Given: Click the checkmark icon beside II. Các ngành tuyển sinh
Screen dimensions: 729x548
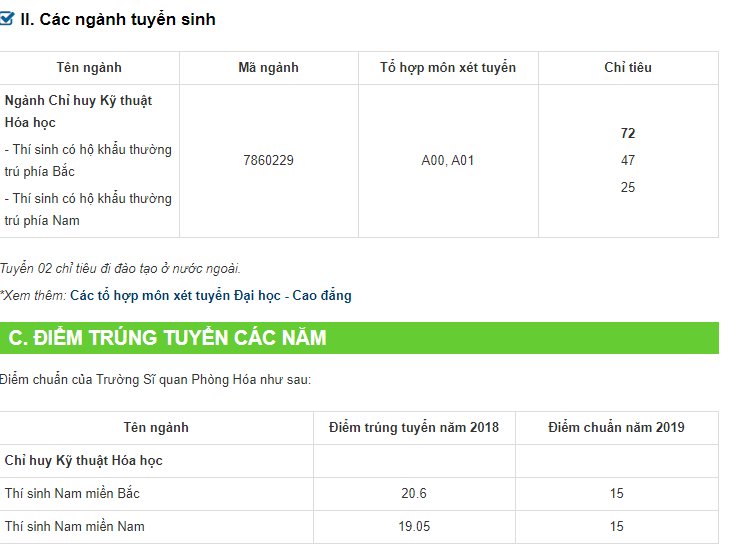Looking at the screenshot, I should 7,19.
